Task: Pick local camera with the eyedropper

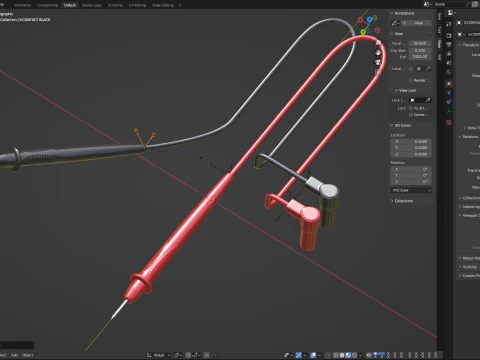Action: click(428, 69)
